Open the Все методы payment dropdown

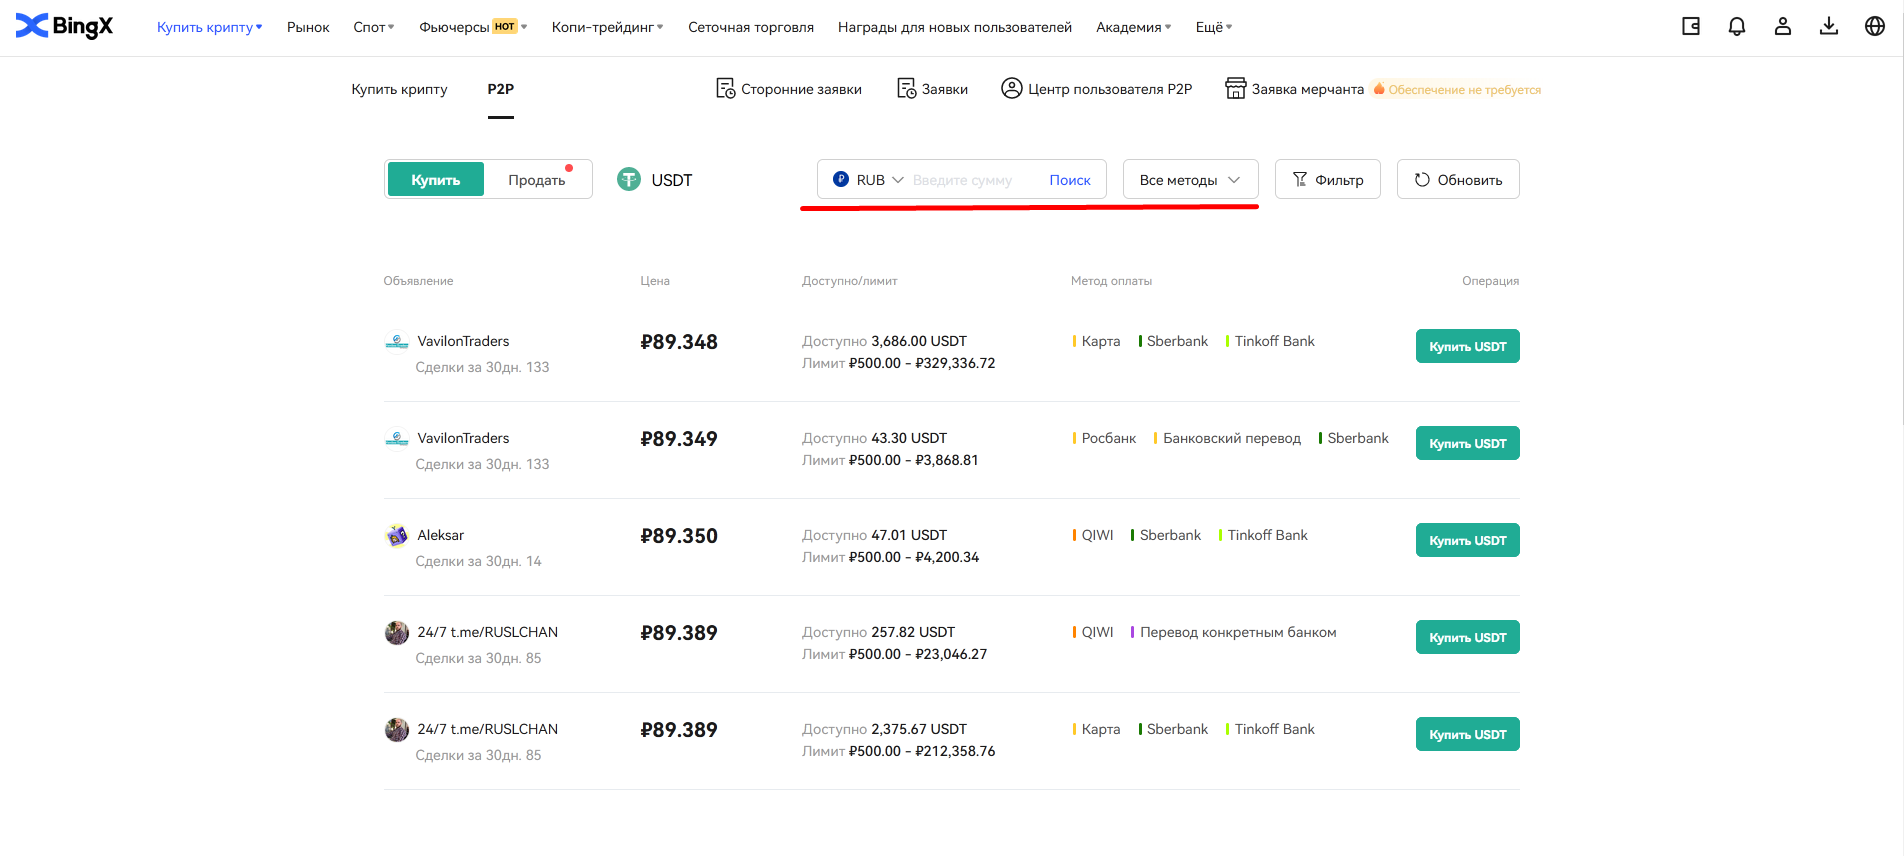pyautogui.click(x=1190, y=180)
